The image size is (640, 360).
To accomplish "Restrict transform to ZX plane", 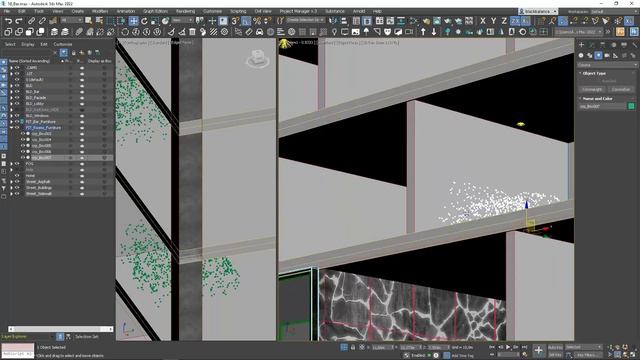I will tap(515, 21).
